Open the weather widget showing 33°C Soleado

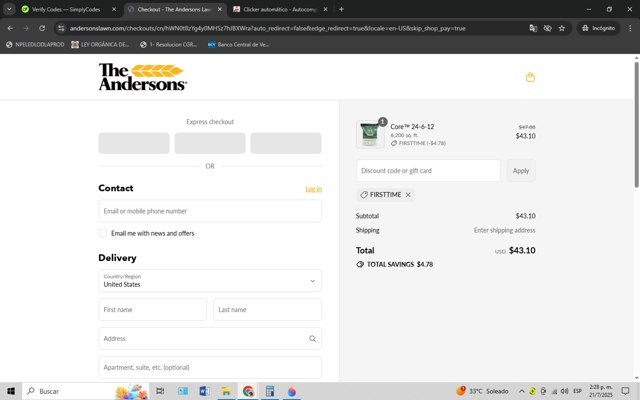pyautogui.click(x=482, y=391)
